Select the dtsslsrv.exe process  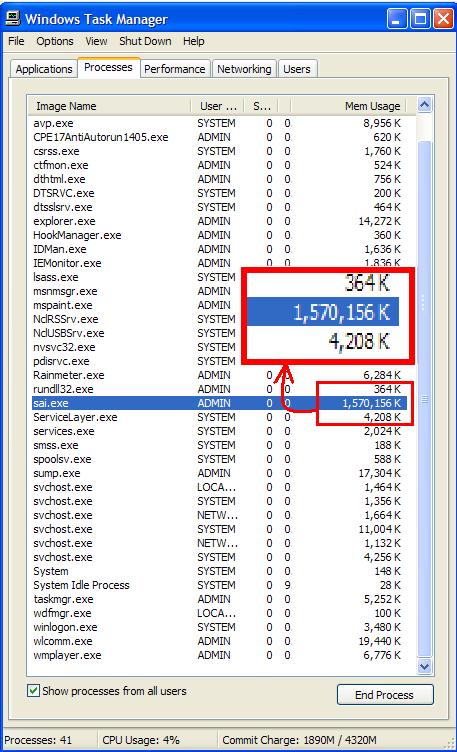pyautogui.click(x=220, y=207)
